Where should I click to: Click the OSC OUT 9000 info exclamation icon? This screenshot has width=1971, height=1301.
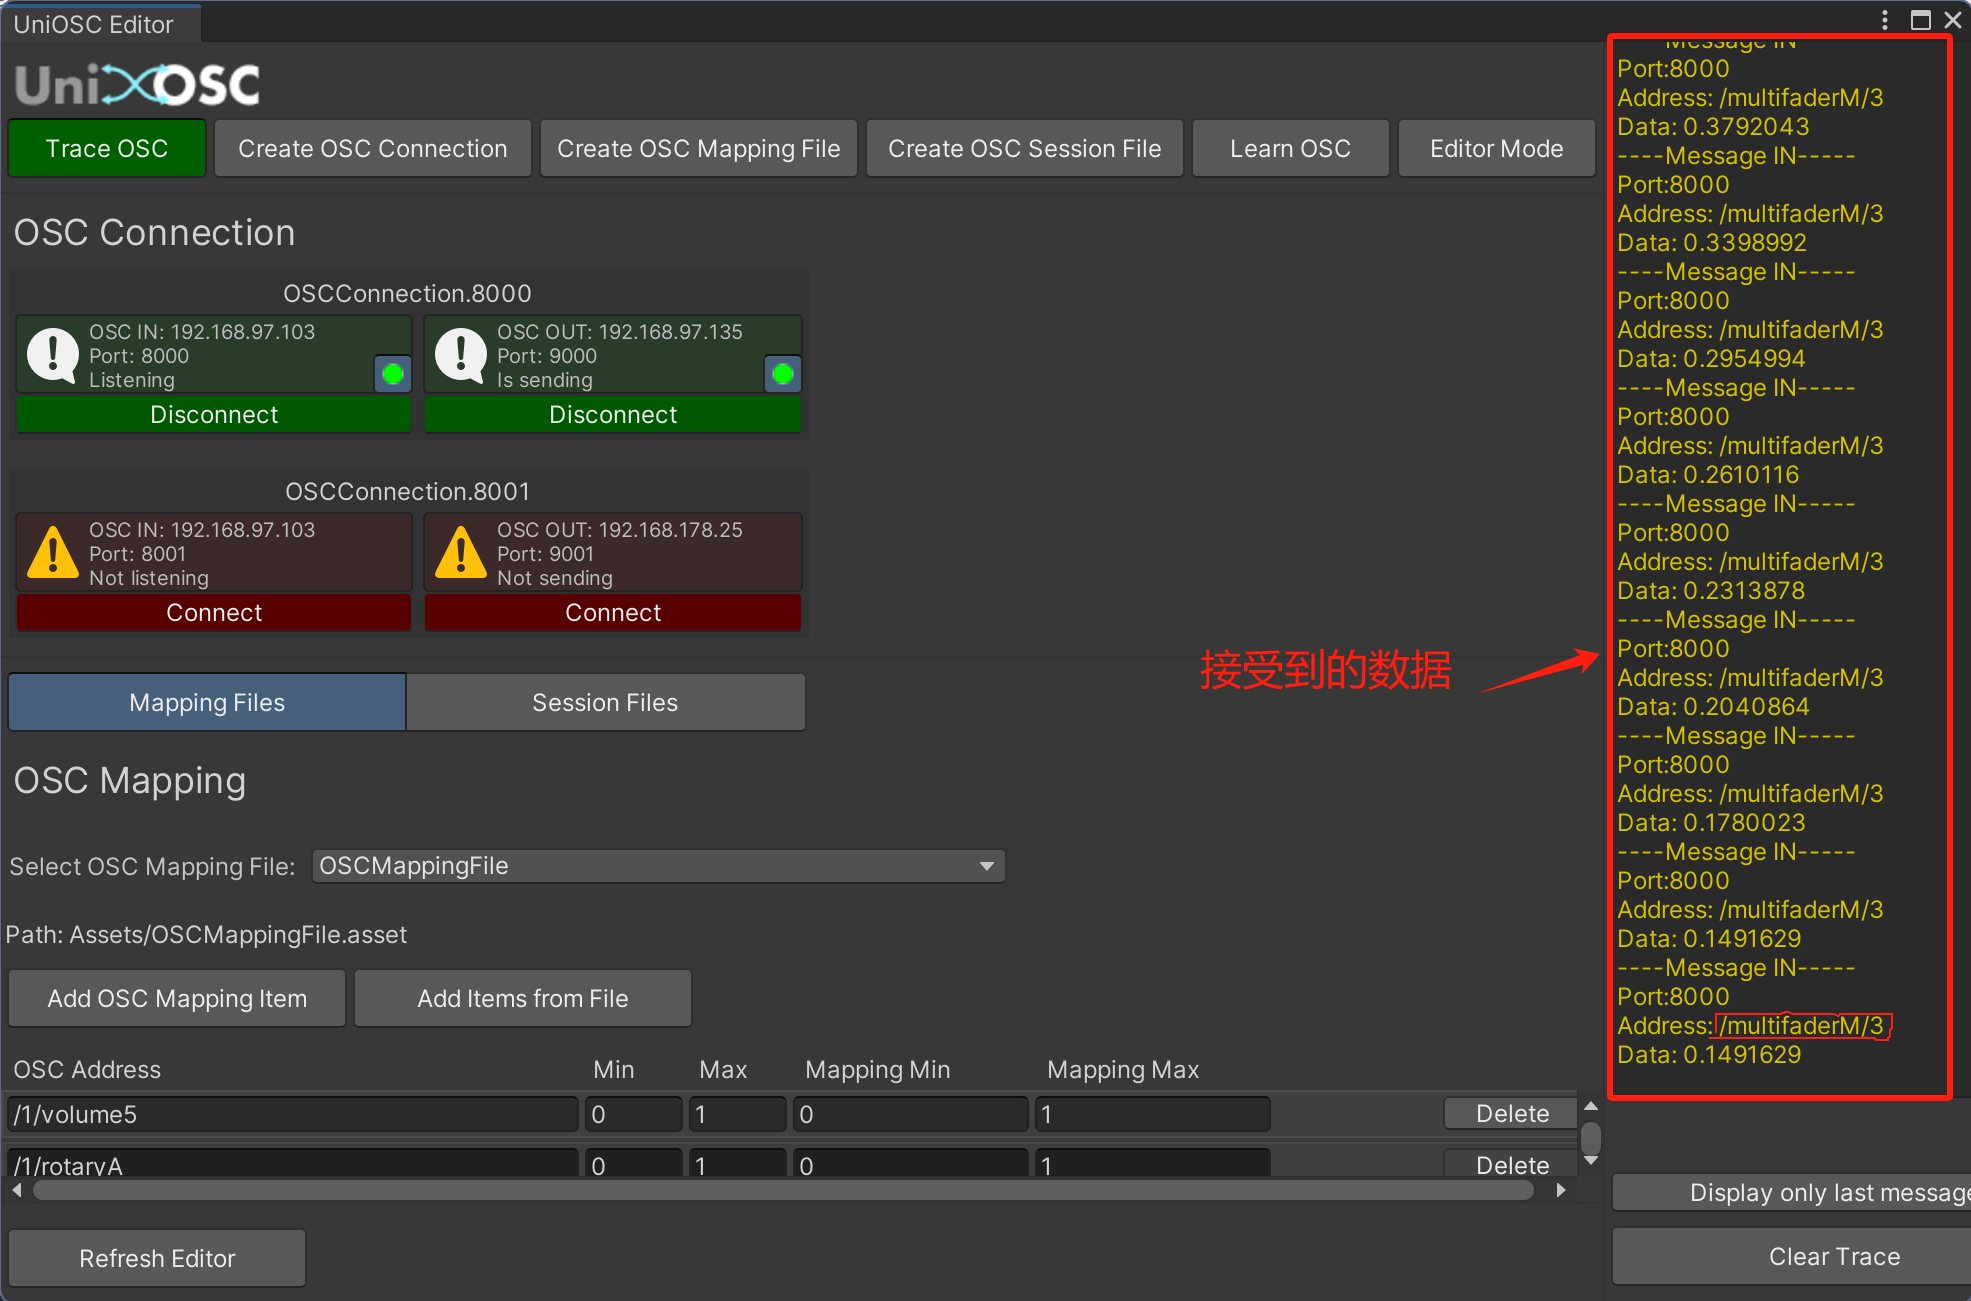pos(461,355)
